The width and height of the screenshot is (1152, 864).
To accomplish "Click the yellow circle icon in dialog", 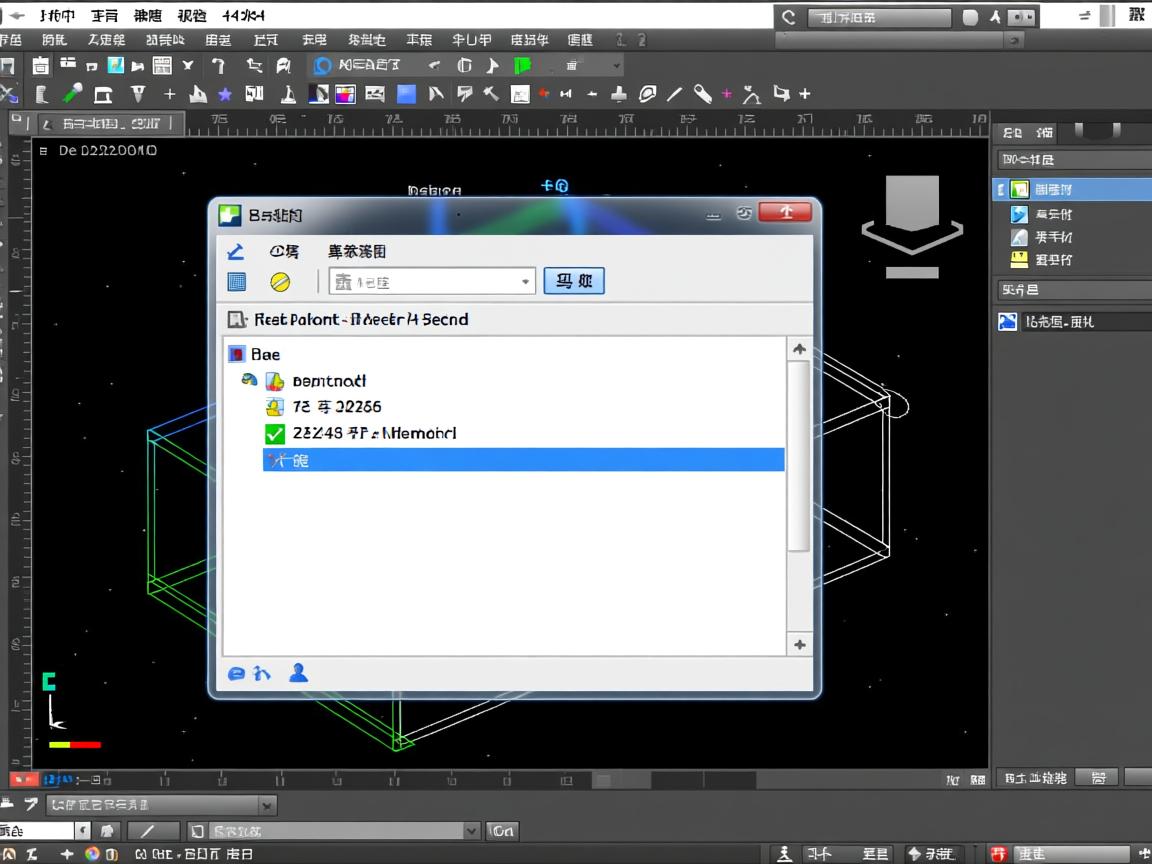I will [280, 282].
